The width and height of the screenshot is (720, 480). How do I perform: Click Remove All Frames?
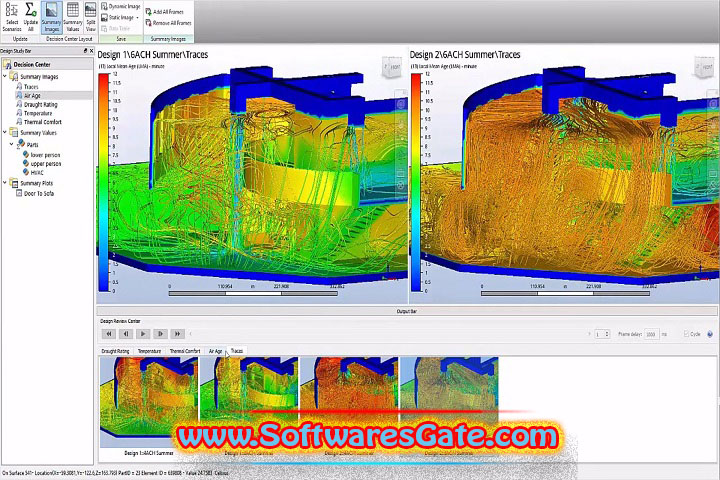point(169,23)
